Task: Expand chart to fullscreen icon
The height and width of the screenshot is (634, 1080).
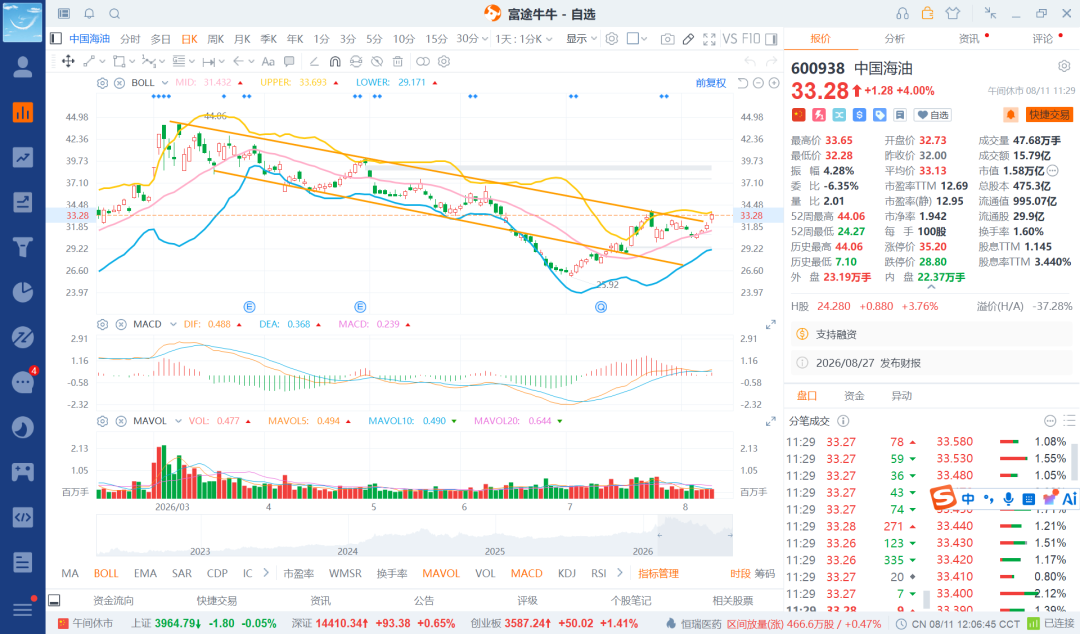Action: [709, 39]
